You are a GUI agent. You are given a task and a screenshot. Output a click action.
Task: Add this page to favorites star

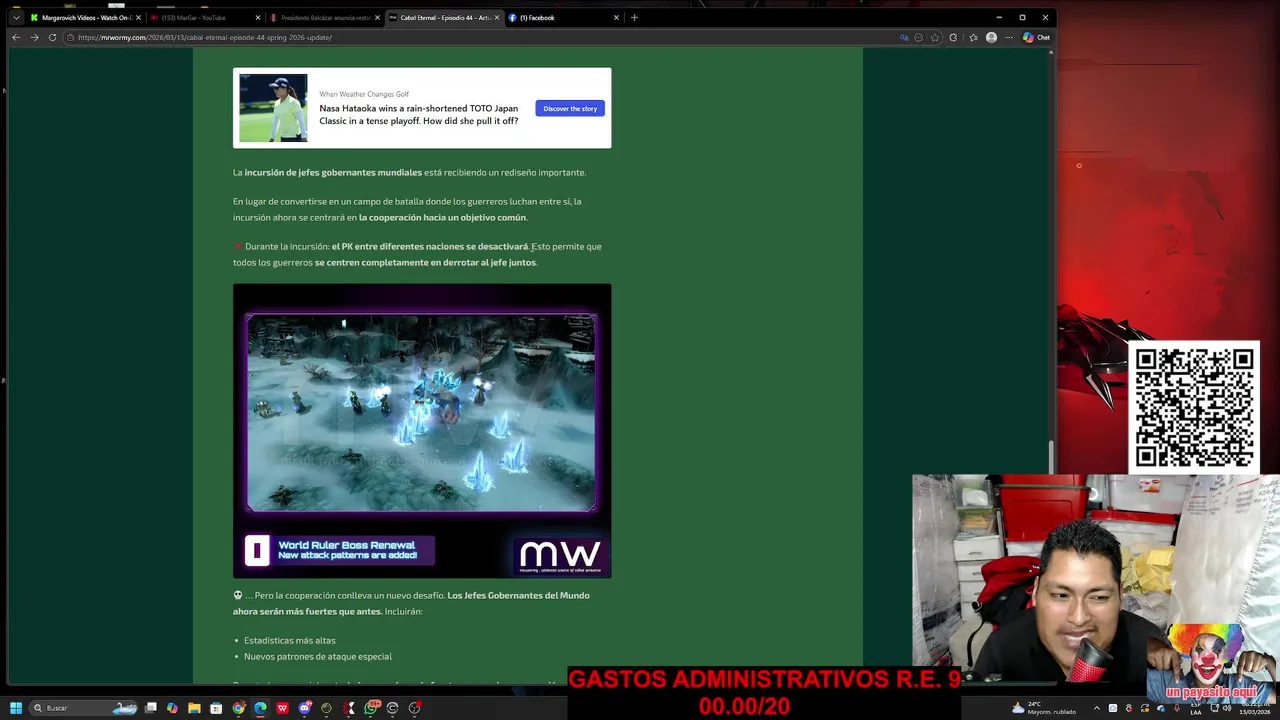(x=935, y=37)
